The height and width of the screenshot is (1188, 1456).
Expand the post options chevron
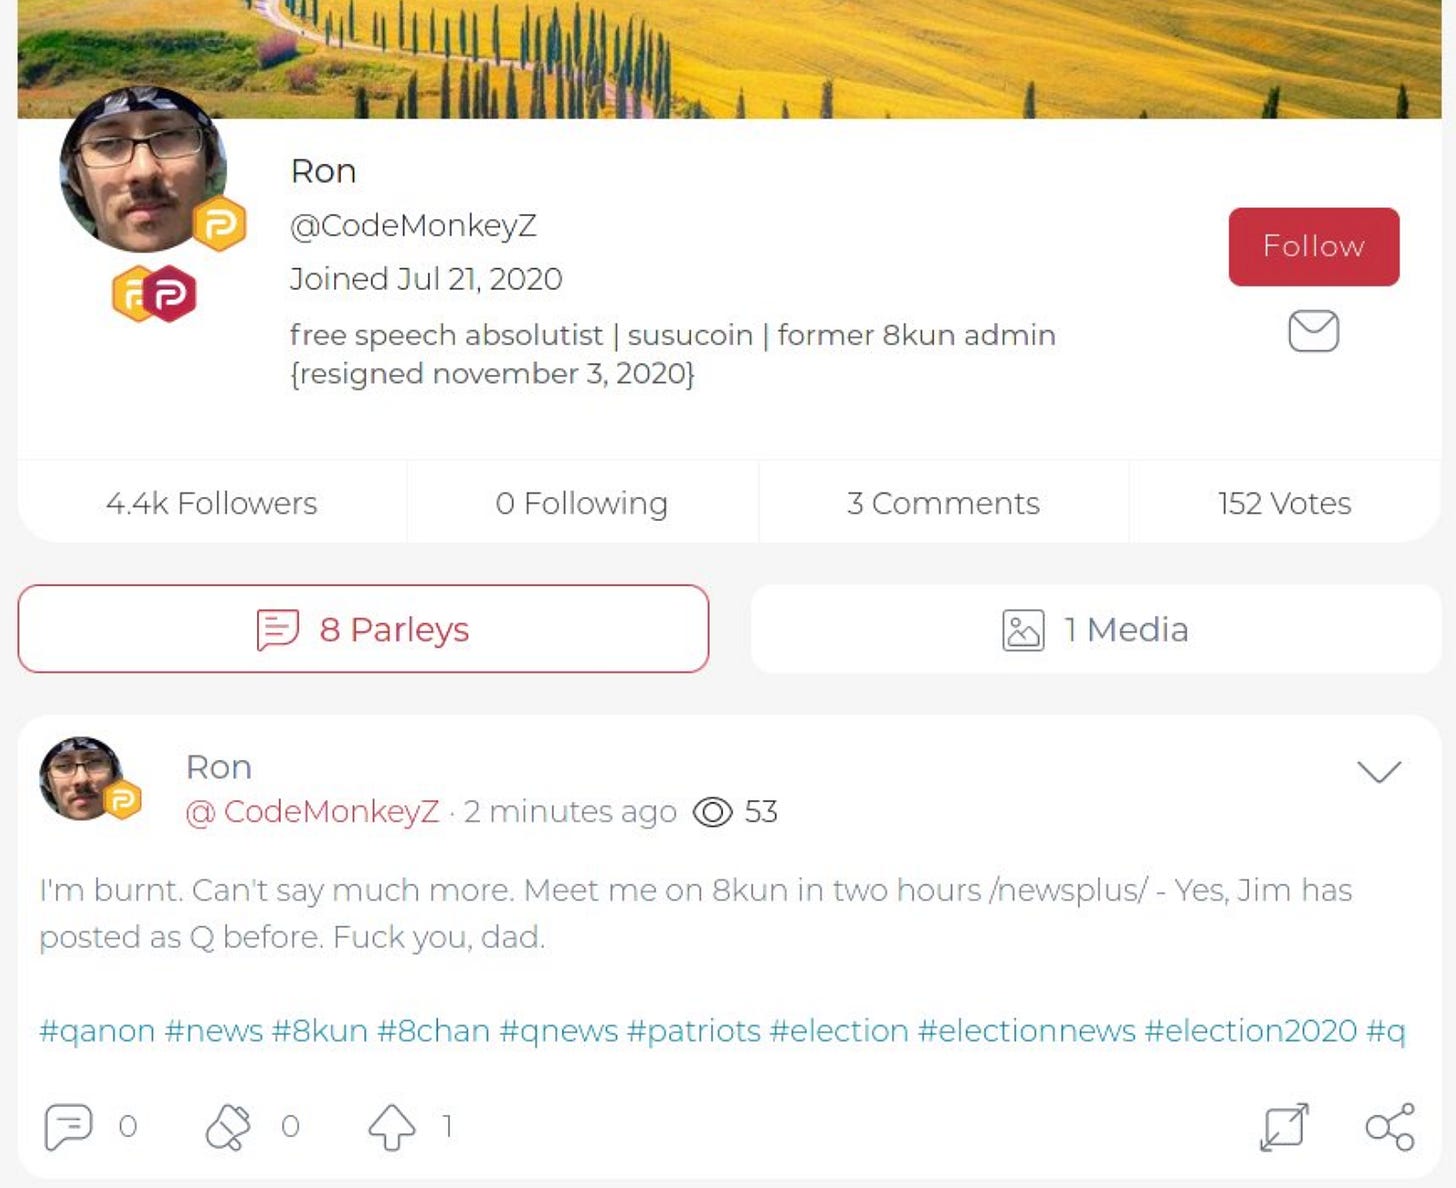coord(1379,771)
